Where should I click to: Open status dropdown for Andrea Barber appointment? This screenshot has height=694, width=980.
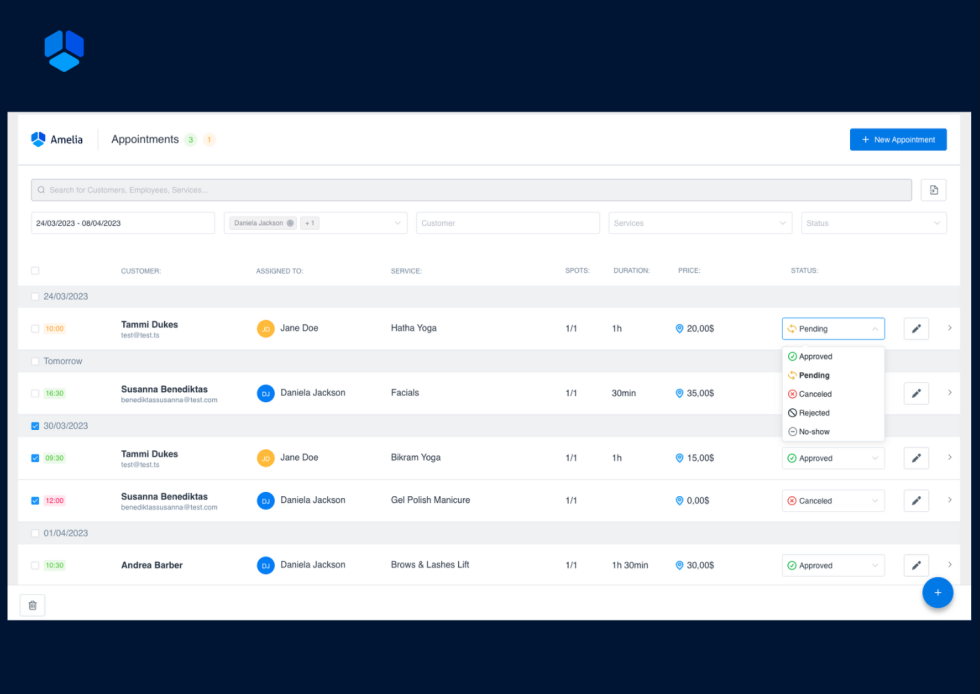[833, 566]
